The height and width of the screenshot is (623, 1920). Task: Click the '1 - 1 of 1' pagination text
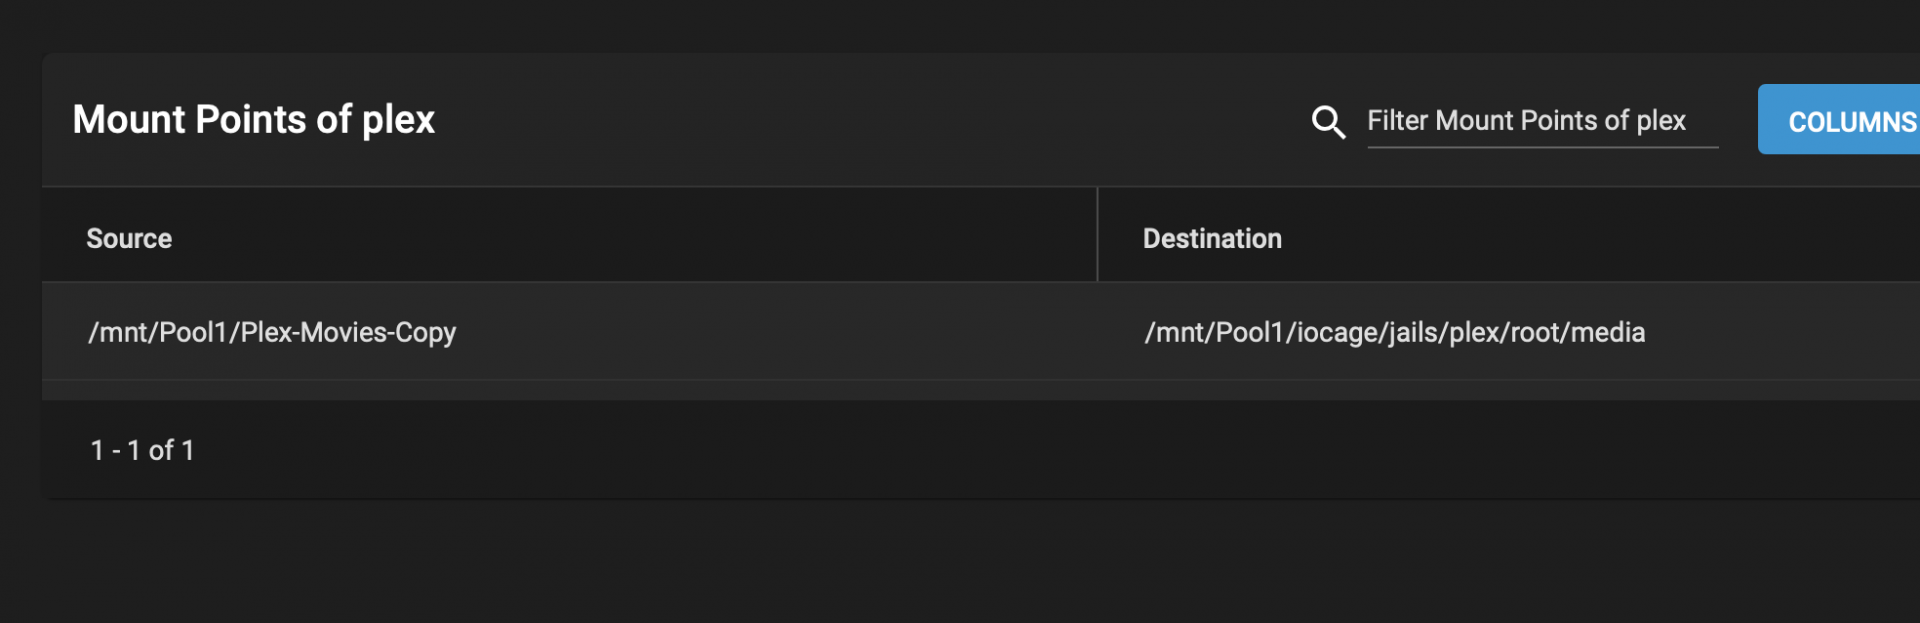coord(142,450)
